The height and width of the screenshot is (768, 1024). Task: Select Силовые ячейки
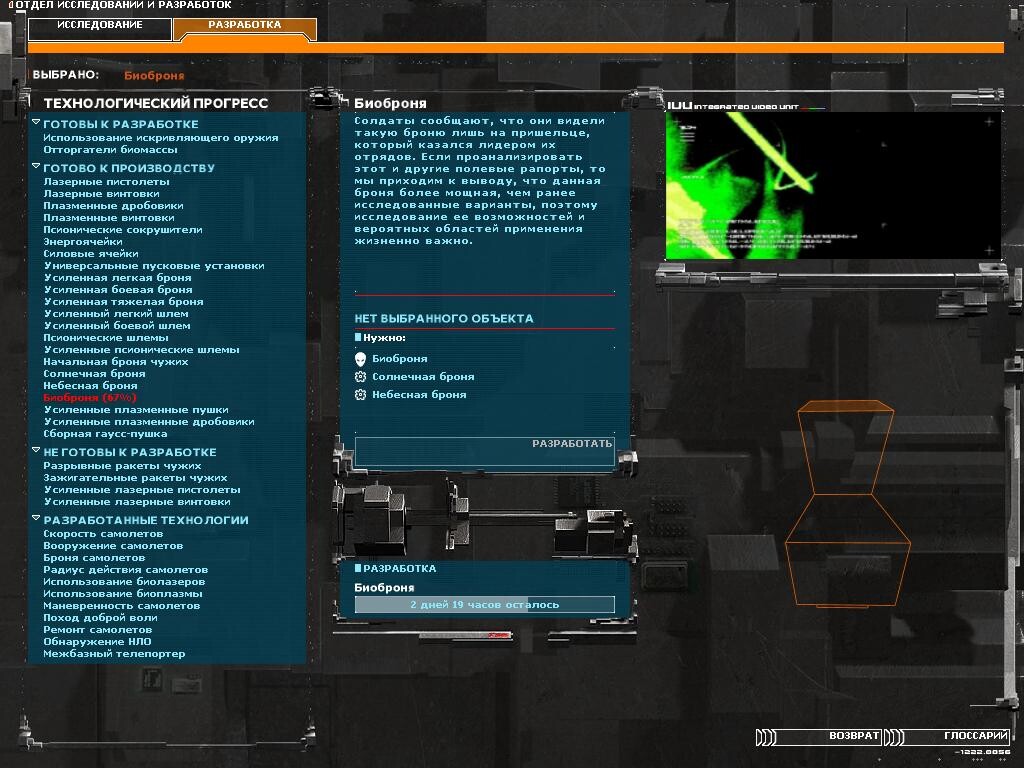pyautogui.click(x=91, y=254)
